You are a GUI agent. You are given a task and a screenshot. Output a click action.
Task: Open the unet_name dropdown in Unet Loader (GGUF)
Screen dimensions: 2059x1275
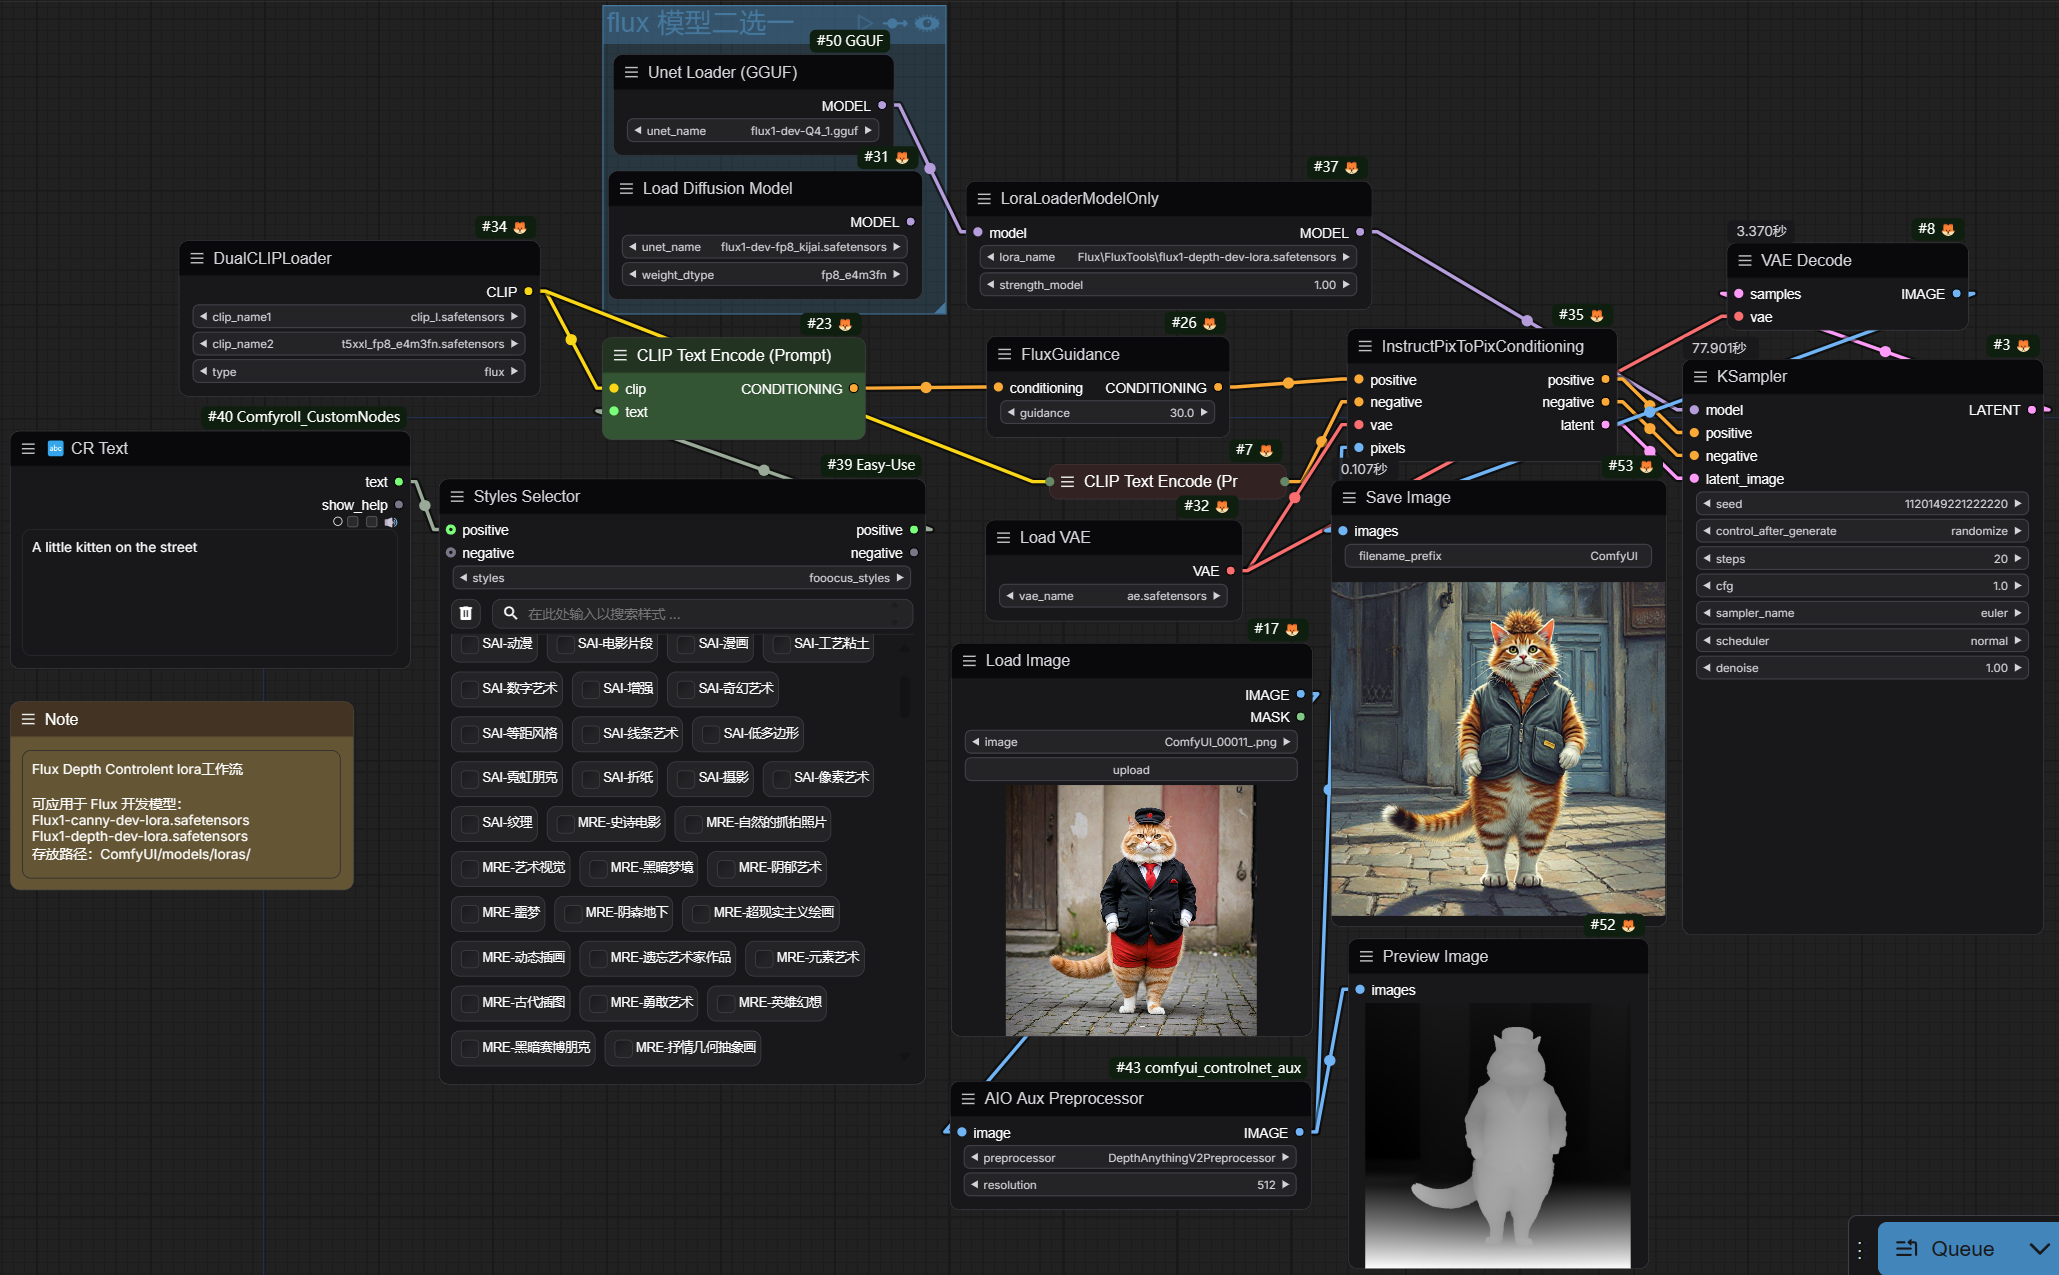pyautogui.click(x=752, y=130)
